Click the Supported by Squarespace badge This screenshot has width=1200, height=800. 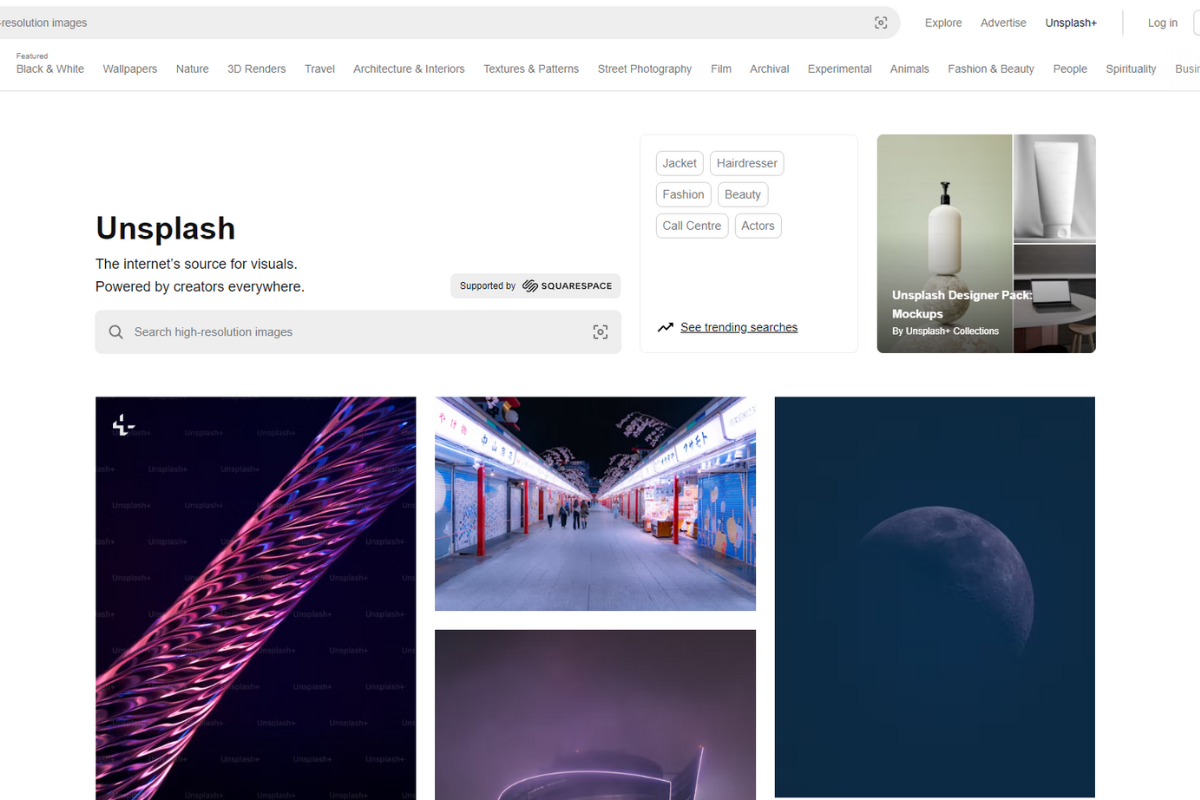(x=535, y=286)
